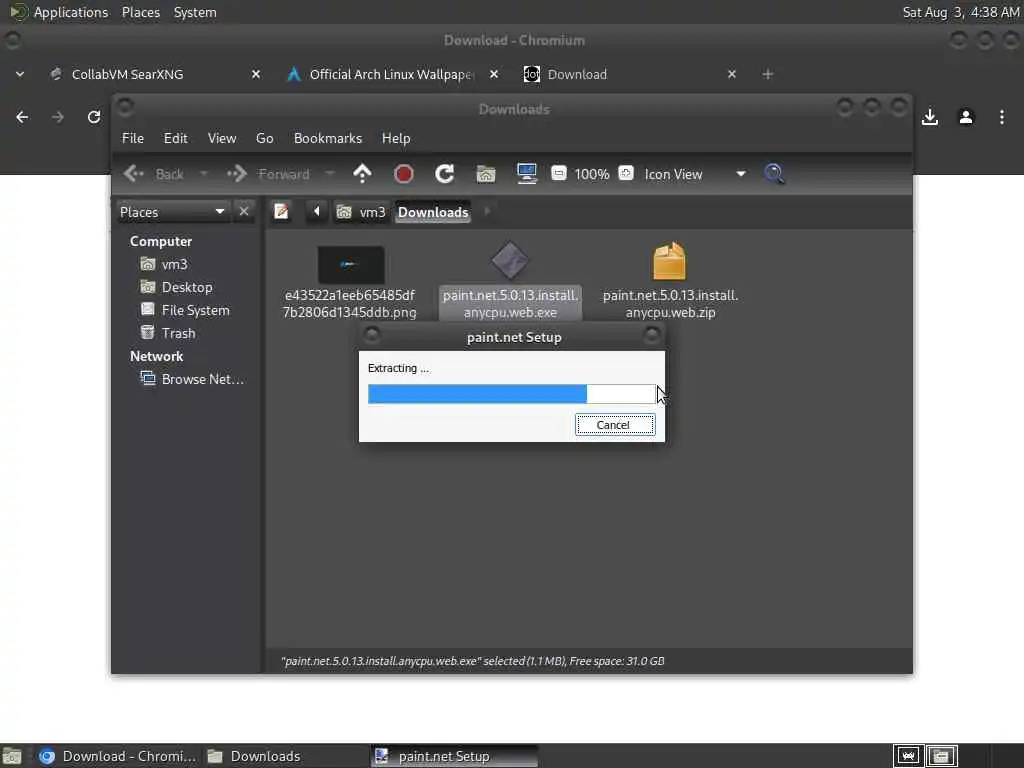Open the Applications menu in top panel

click(x=59, y=12)
